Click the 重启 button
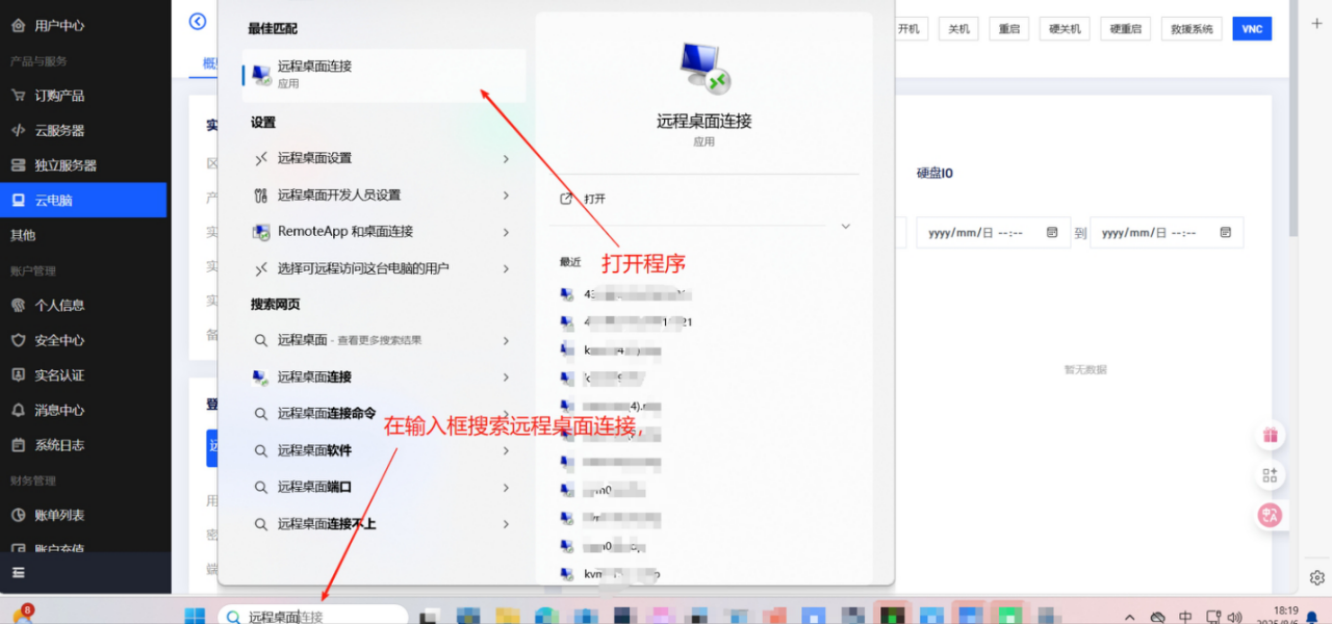 coord(1009,29)
